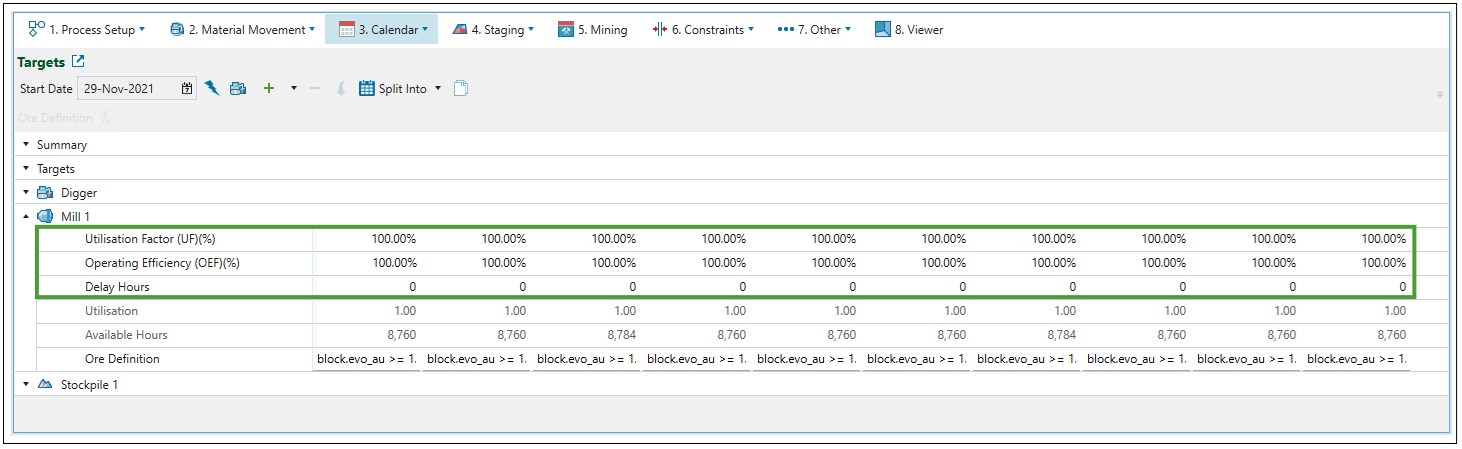Click the lightning bolt icon in toolbar

(x=212, y=88)
